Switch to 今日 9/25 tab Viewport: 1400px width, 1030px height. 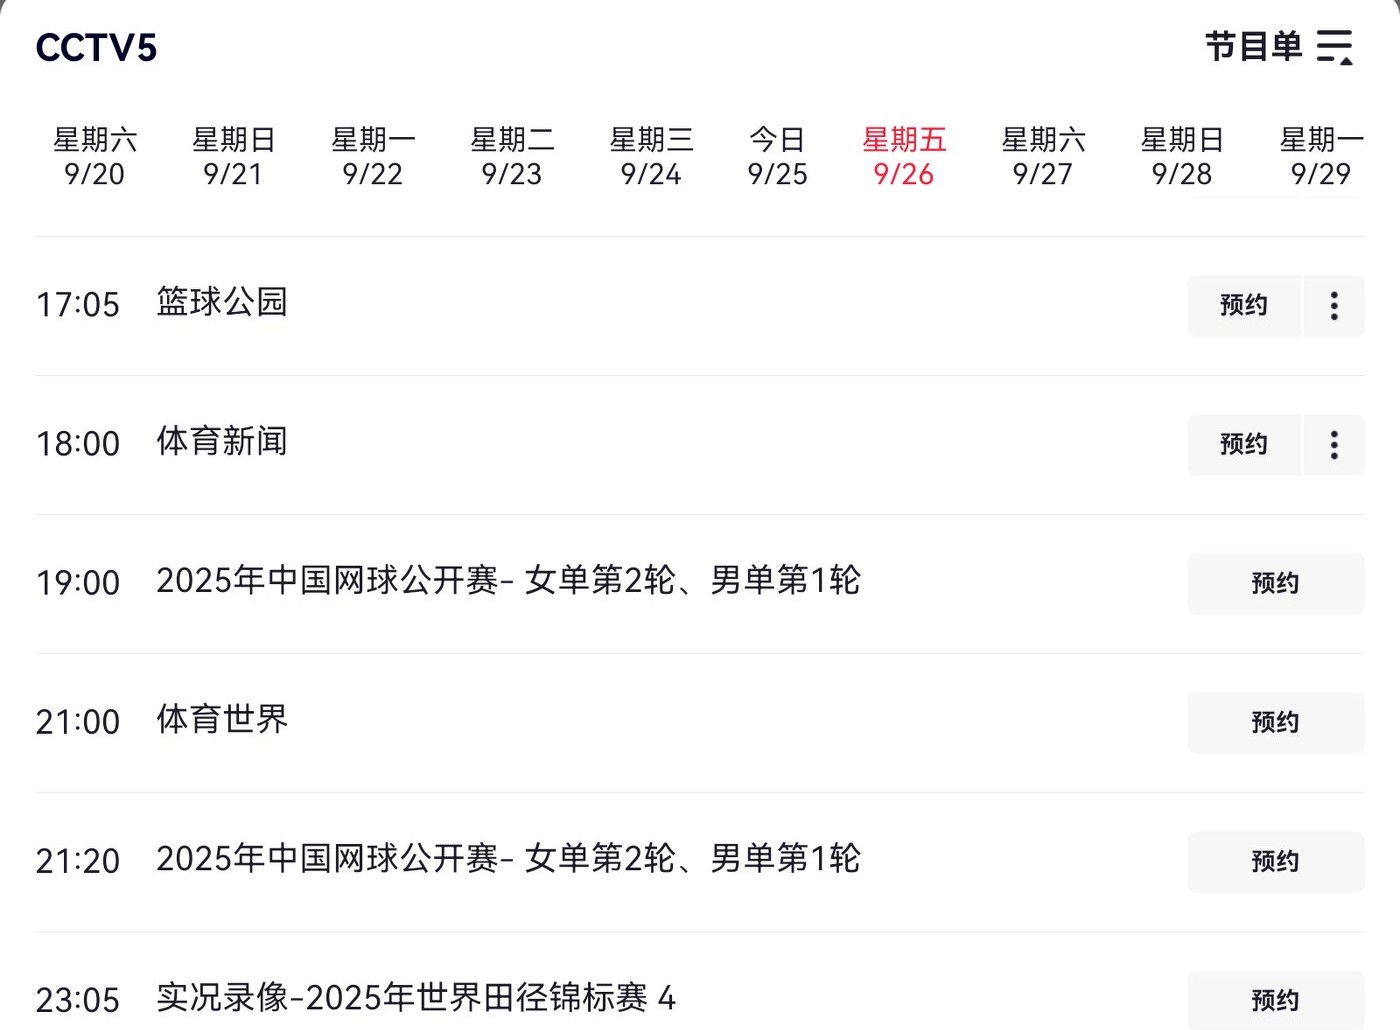pyautogui.click(x=777, y=156)
